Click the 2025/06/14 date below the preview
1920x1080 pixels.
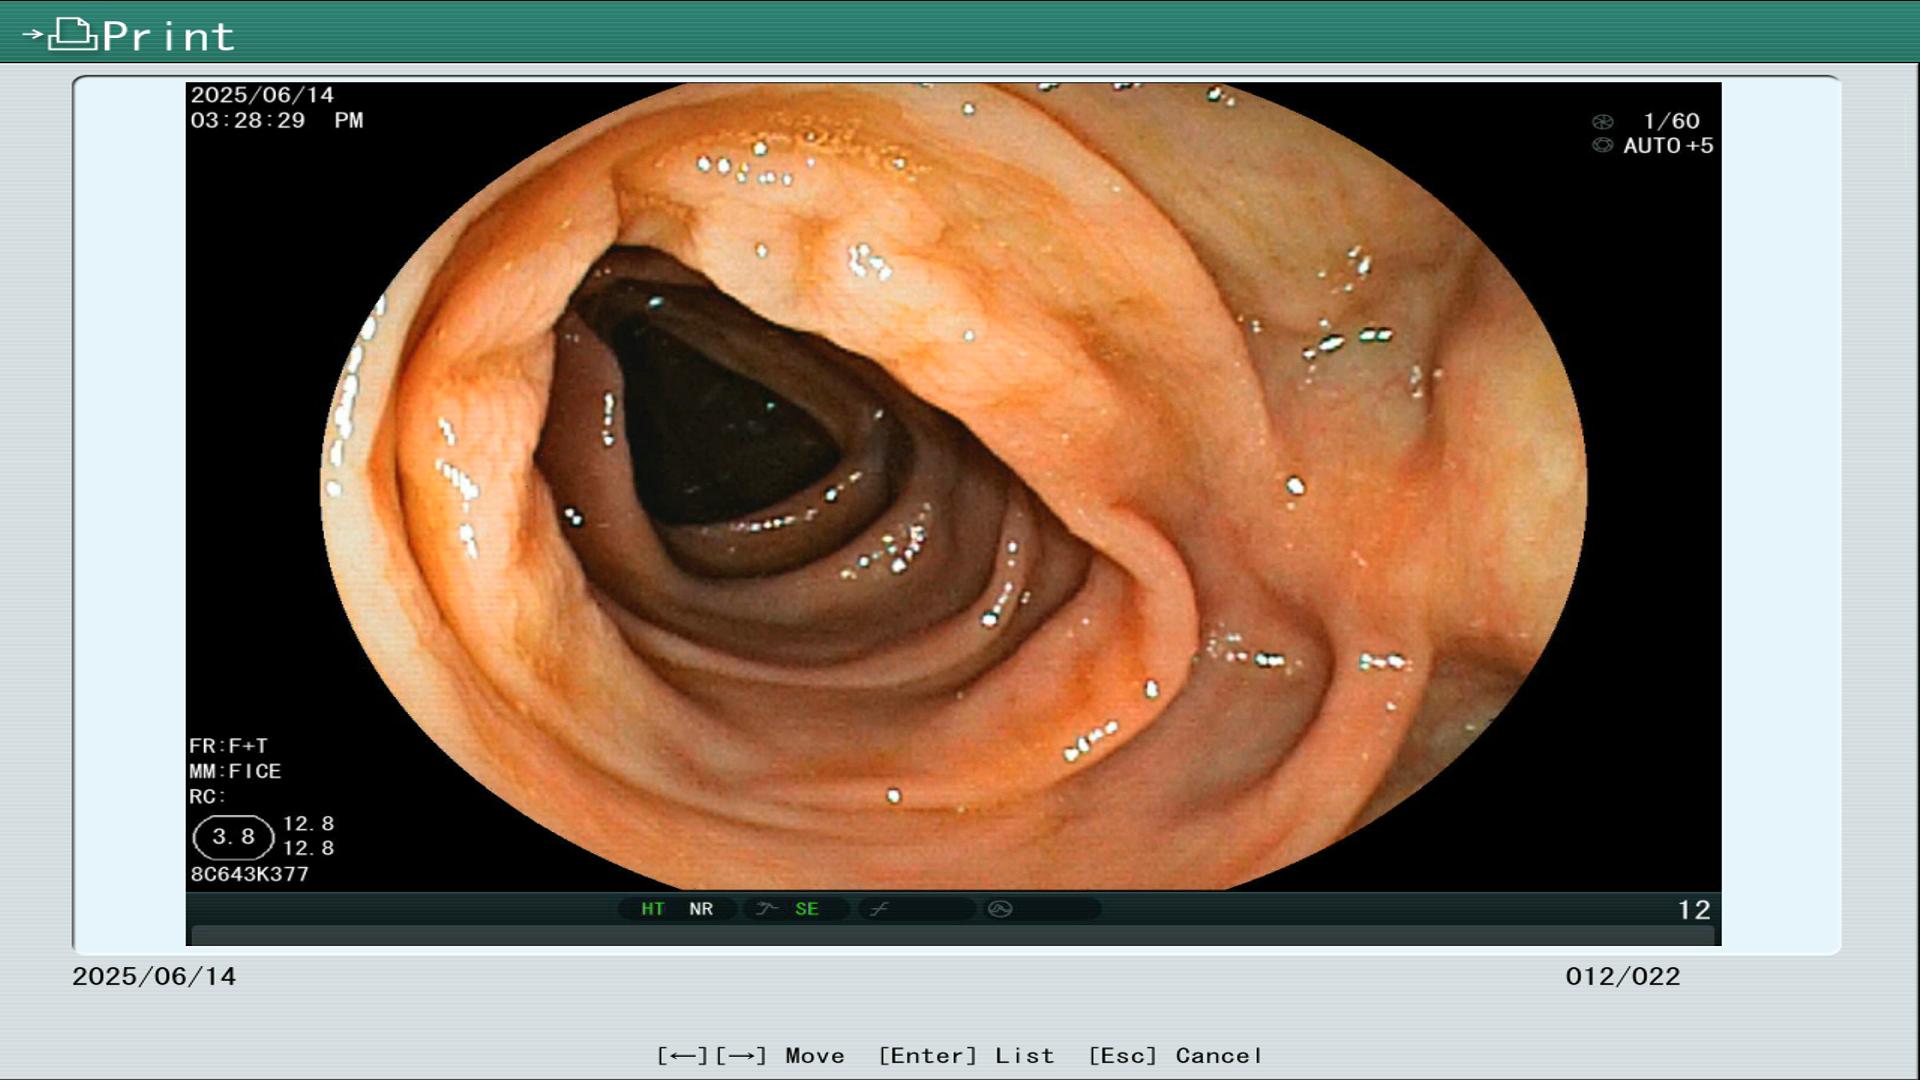click(x=154, y=977)
